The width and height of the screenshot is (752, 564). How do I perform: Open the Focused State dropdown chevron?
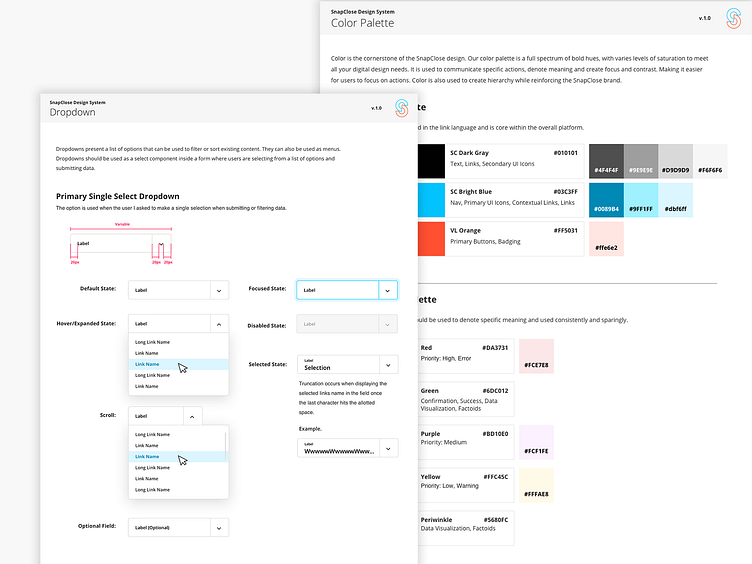pos(388,291)
